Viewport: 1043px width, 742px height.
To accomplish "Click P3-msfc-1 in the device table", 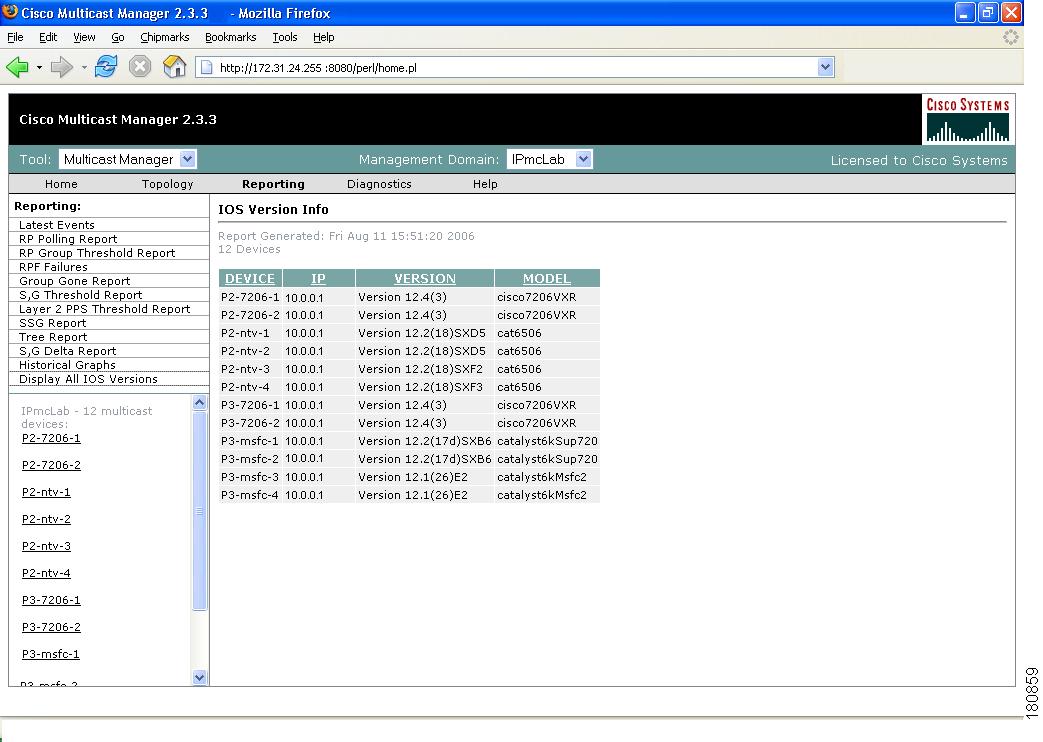I will pyautogui.click(x=249, y=441).
